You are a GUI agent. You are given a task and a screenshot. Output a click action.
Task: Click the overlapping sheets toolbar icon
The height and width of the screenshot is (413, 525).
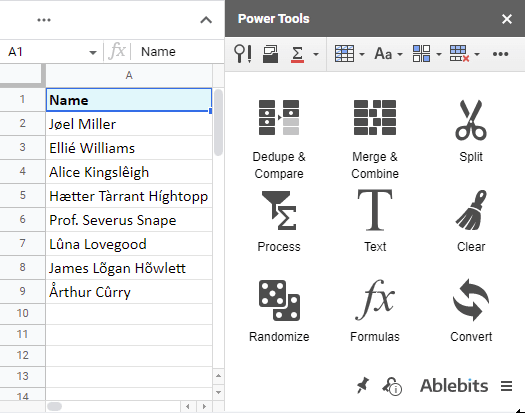pos(271,54)
